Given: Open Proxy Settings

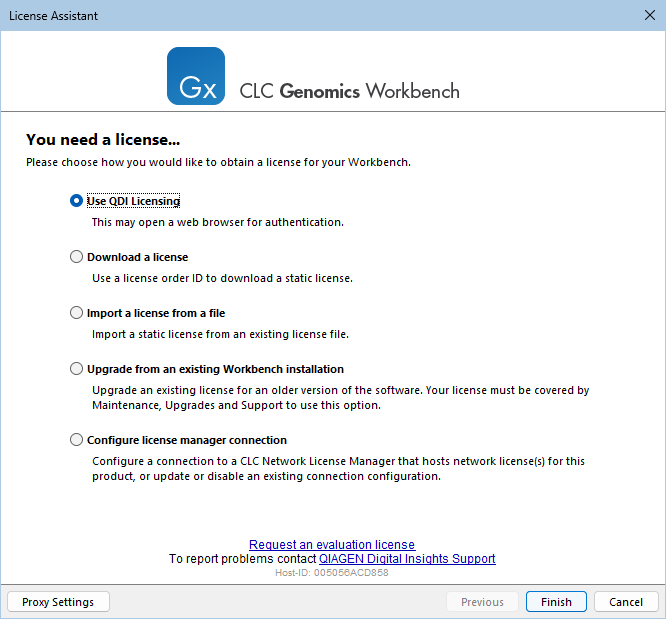Looking at the screenshot, I should point(58,602).
